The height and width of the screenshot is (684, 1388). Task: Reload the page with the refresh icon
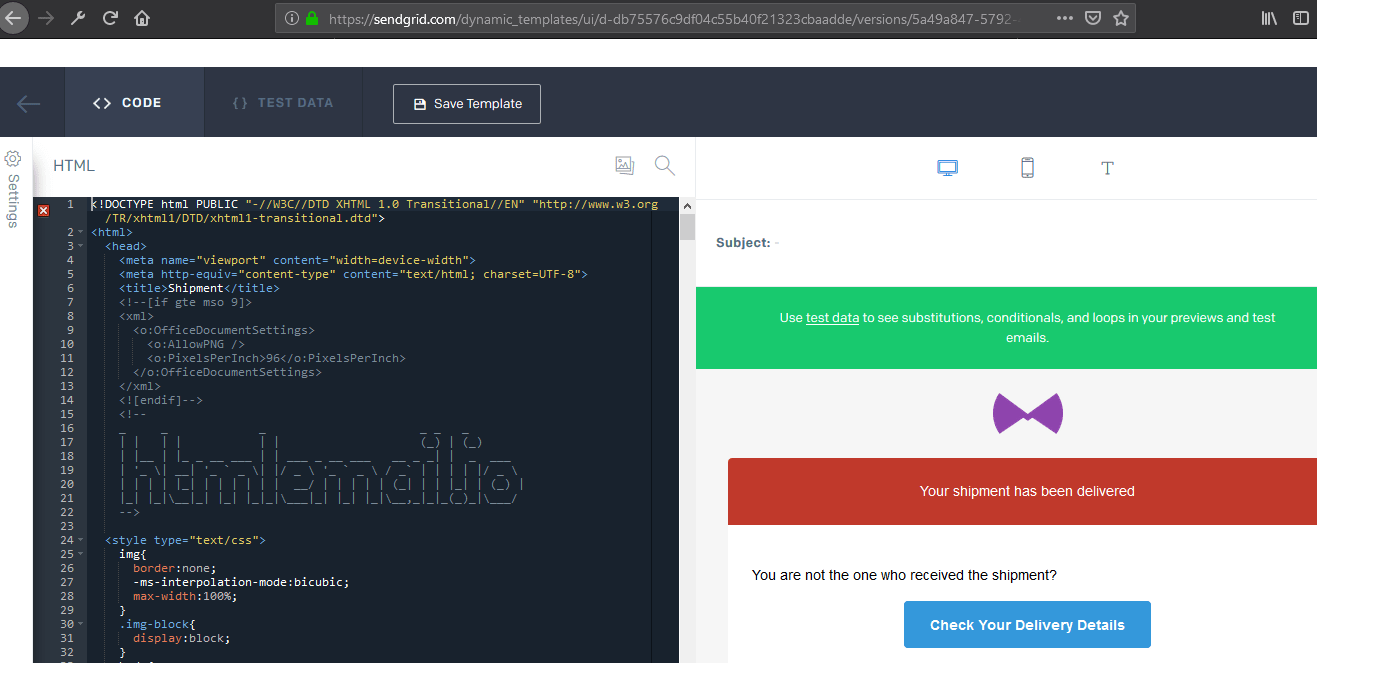[x=110, y=17]
